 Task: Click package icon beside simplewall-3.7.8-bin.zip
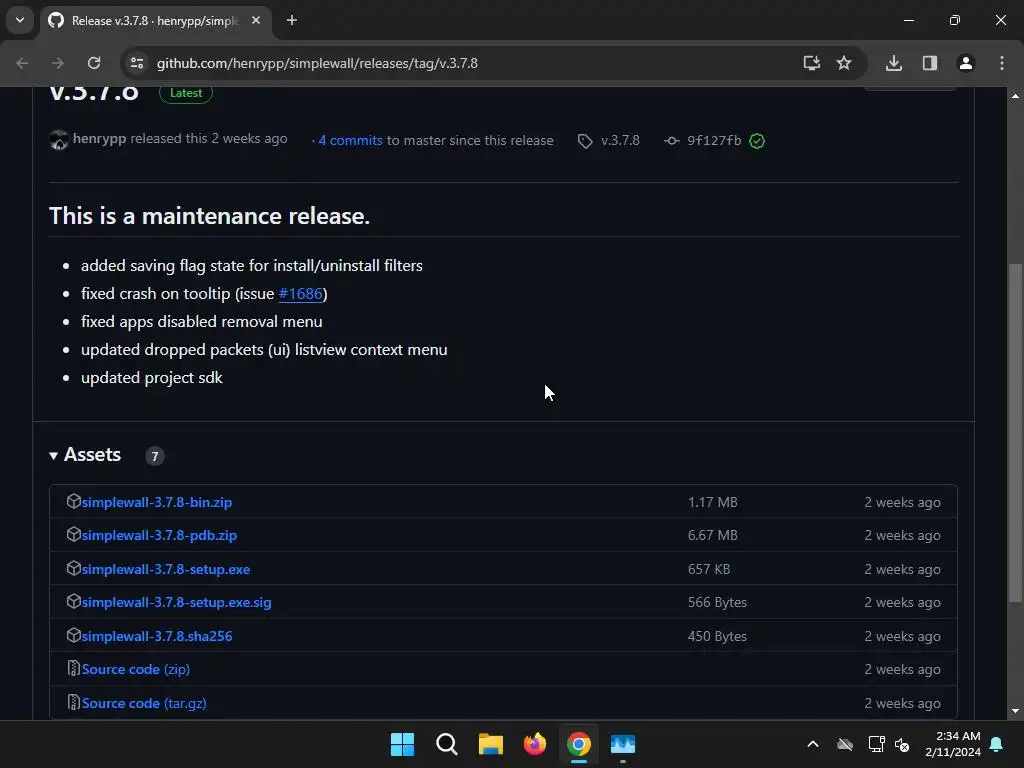[74, 501]
